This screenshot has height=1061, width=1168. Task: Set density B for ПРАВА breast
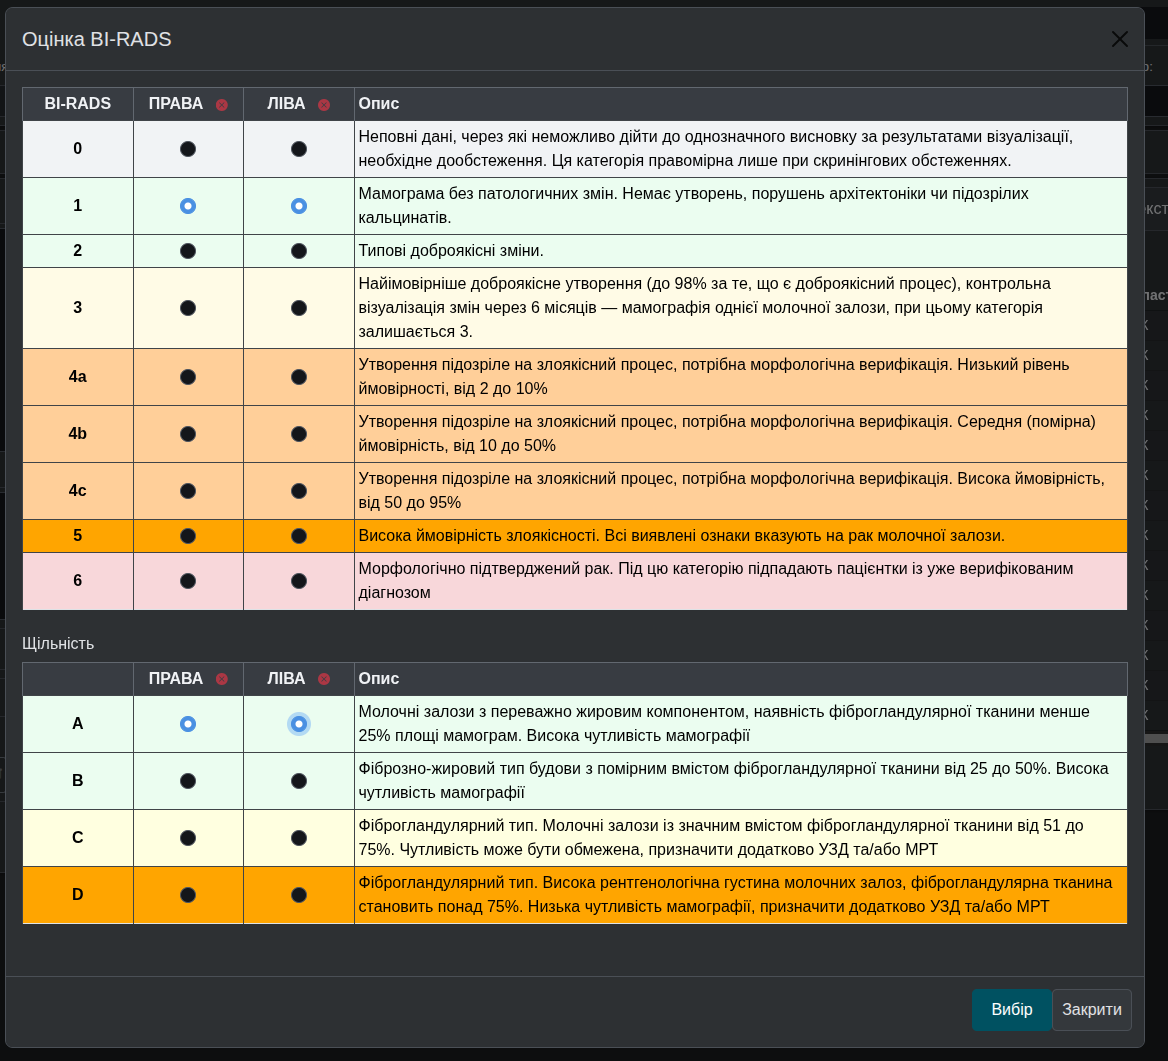188,781
